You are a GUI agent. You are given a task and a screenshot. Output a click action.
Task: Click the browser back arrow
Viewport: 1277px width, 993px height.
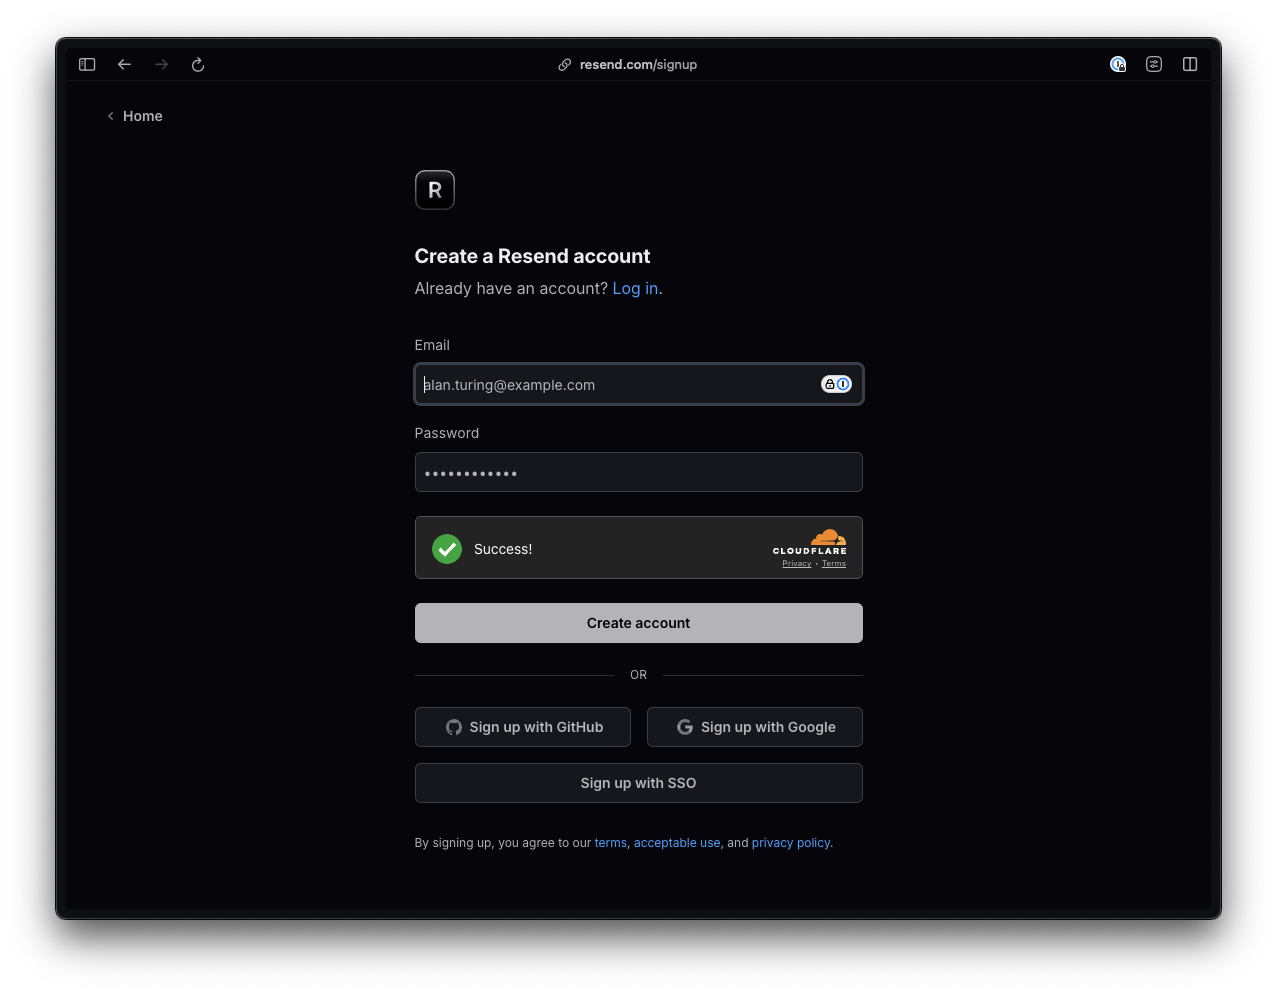coord(124,64)
